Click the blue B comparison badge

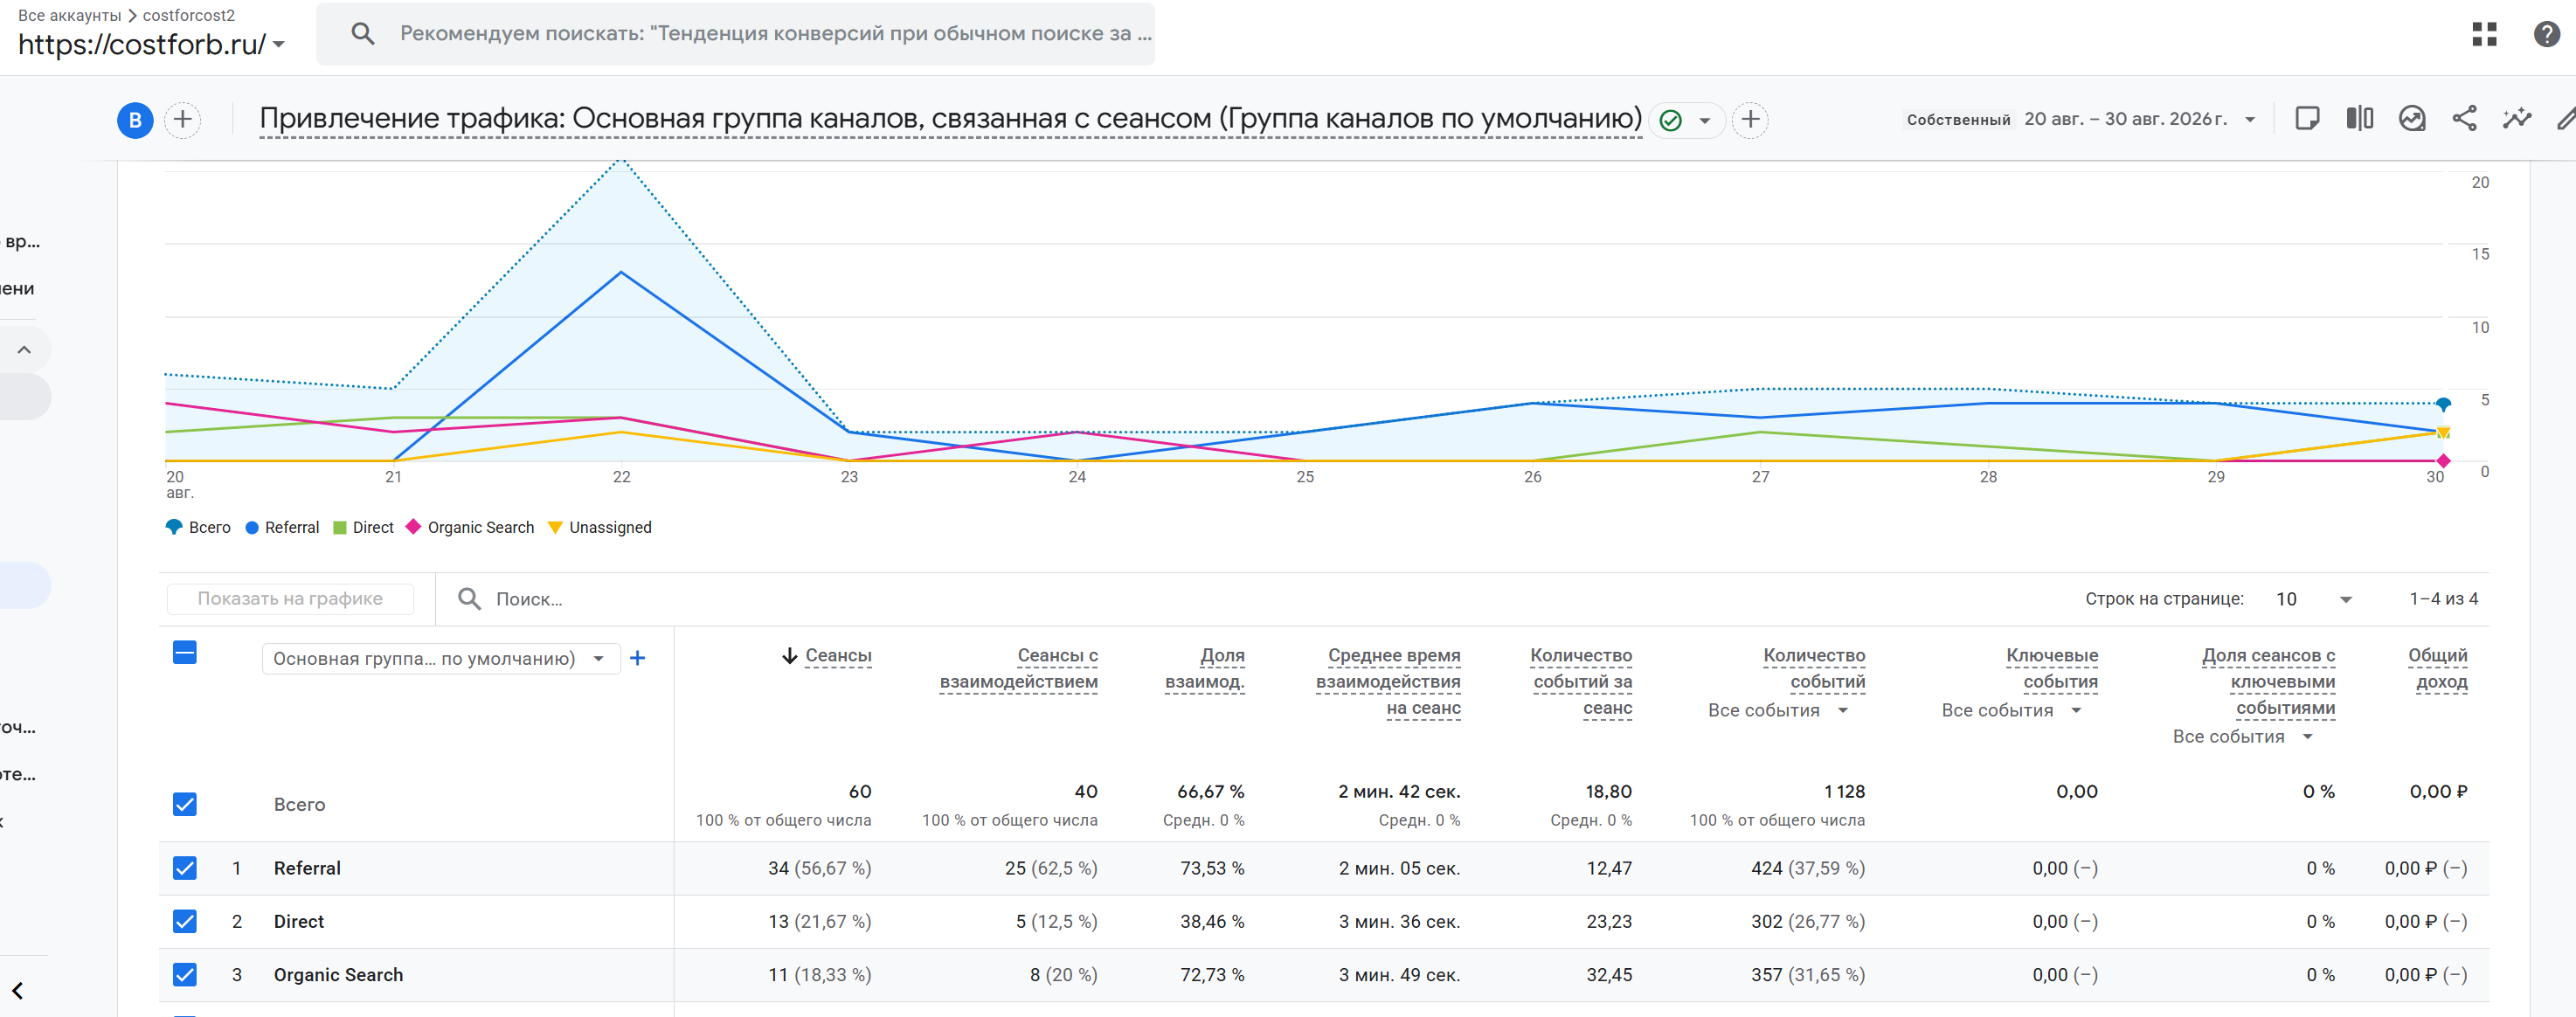pyautogui.click(x=135, y=120)
